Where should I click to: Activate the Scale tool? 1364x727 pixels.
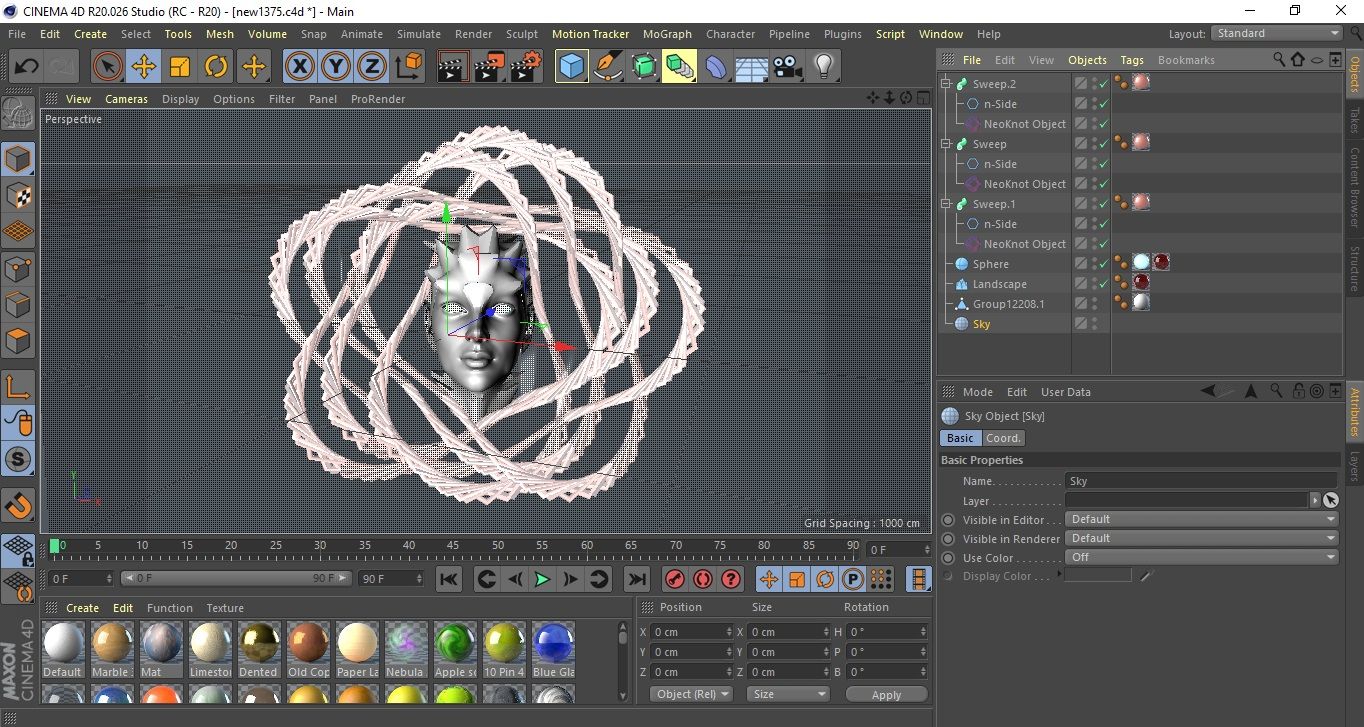point(180,67)
